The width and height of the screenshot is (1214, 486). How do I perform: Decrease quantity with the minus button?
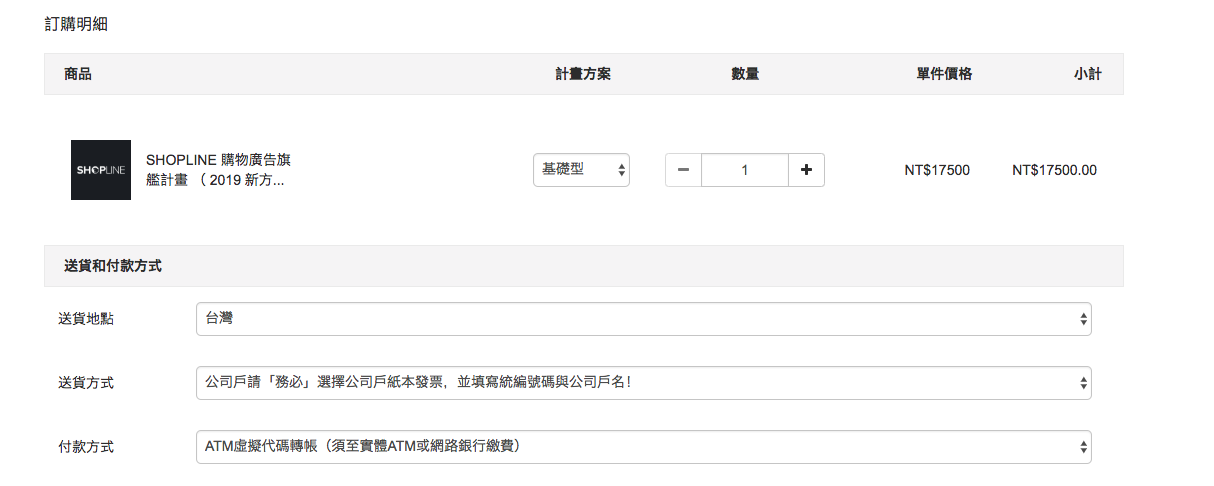pos(683,170)
